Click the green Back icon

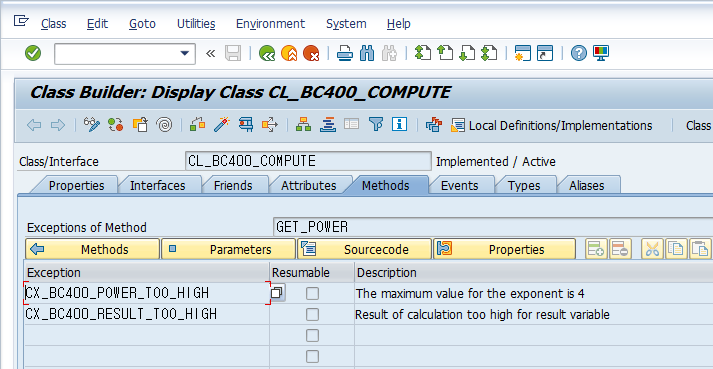[267, 53]
